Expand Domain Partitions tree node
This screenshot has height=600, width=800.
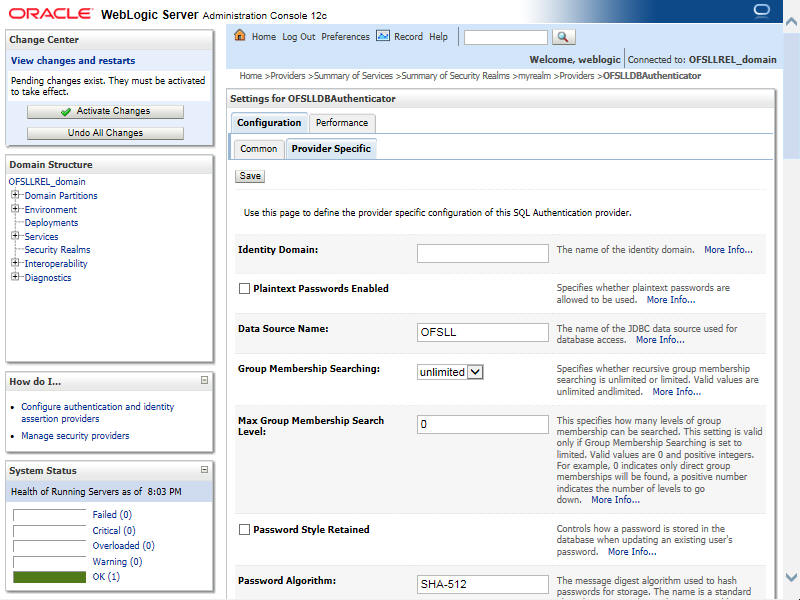click(x=15, y=195)
